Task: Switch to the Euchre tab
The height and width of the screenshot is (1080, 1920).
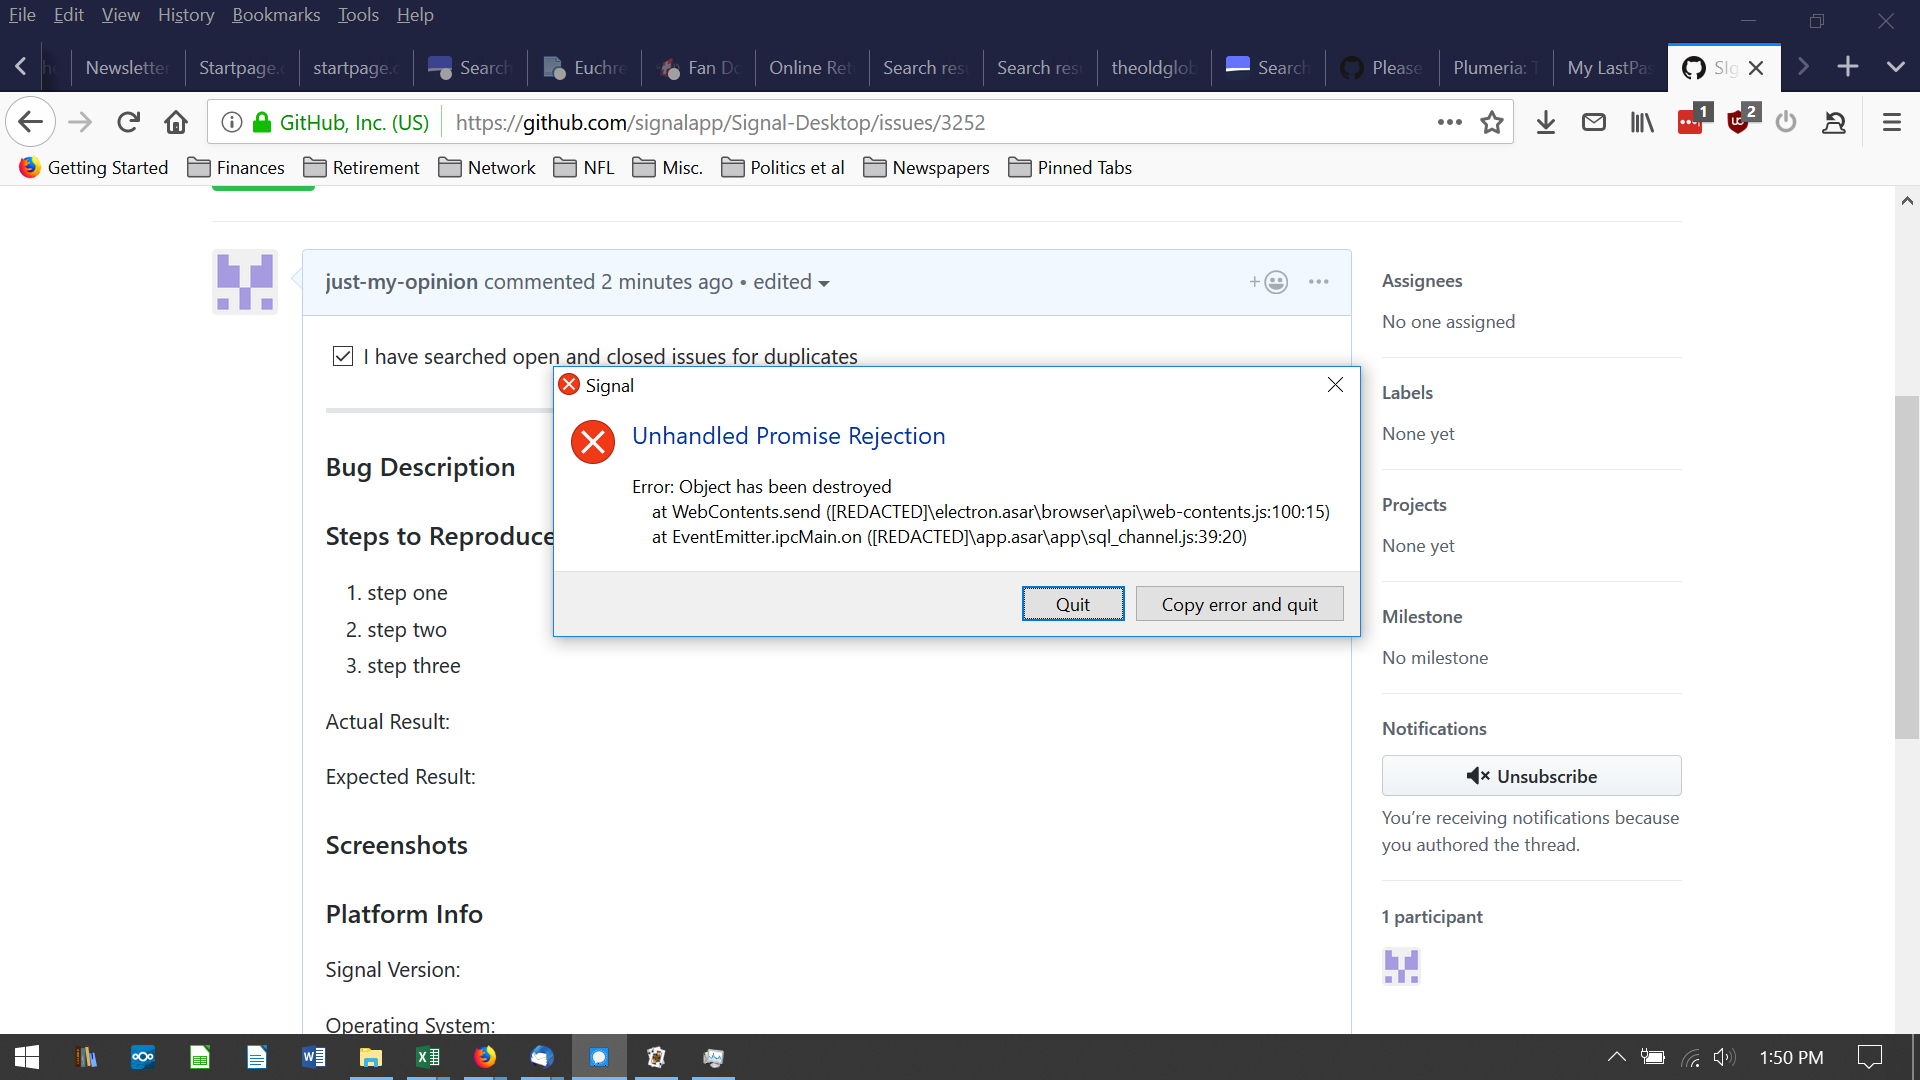Action: 585,67
